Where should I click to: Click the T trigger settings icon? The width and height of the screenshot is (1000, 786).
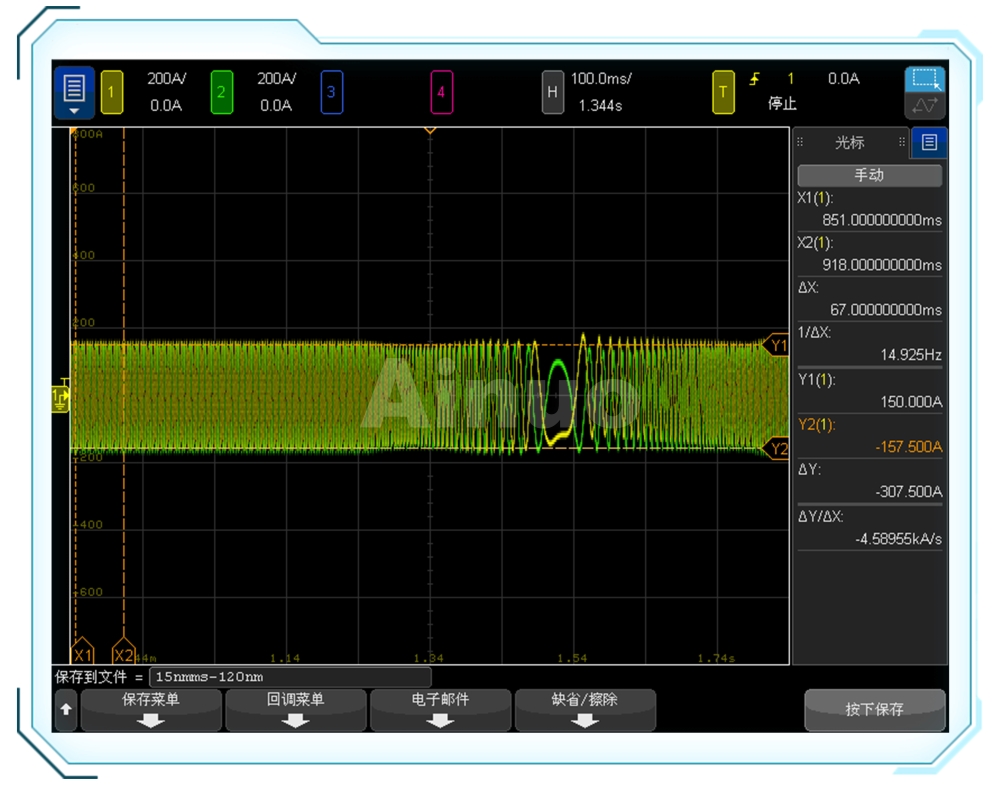(x=723, y=92)
